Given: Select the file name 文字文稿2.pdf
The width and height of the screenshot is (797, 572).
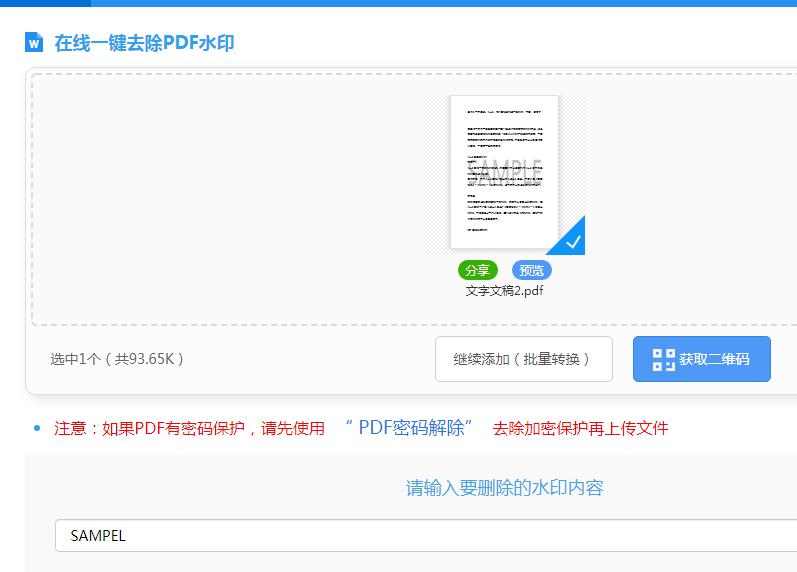Looking at the screenshot, I should point(504,291).
